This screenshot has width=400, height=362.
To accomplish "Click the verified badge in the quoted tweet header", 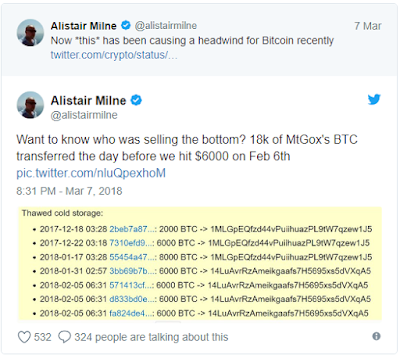I will click(x=126, y=25).
